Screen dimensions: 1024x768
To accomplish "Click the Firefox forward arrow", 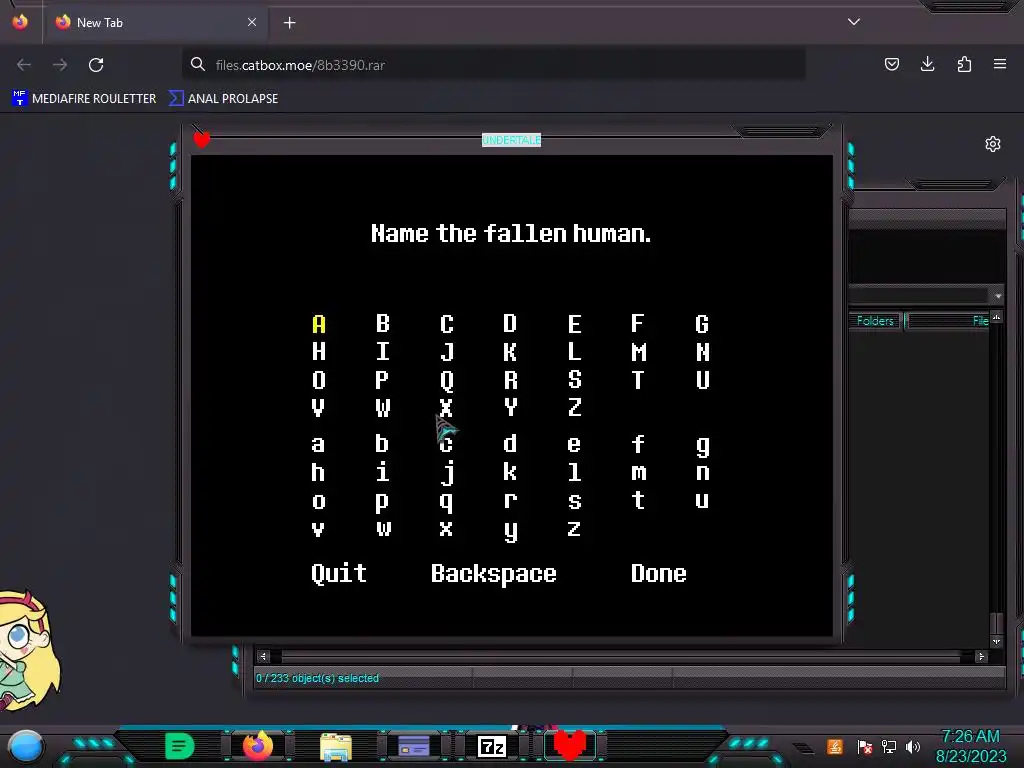I will (x=60, y=65).
